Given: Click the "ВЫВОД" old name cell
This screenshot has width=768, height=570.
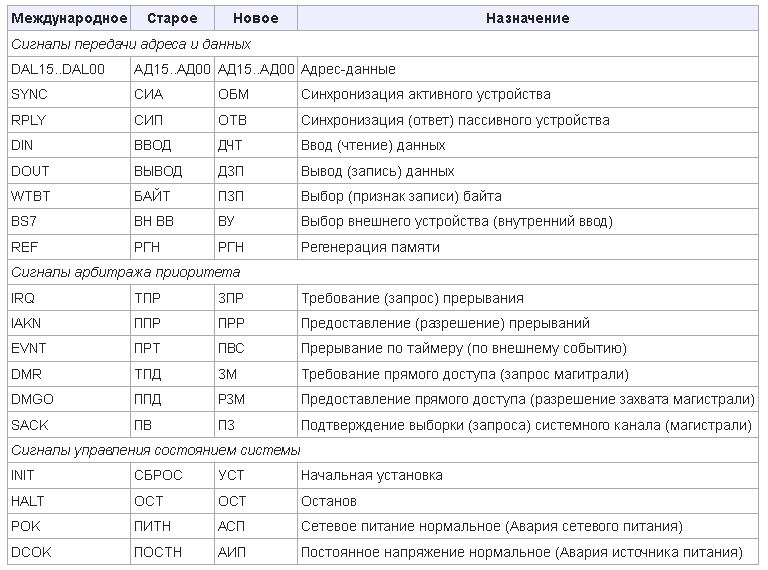Looking at the screenshot, I should click(x=158, y=171).
